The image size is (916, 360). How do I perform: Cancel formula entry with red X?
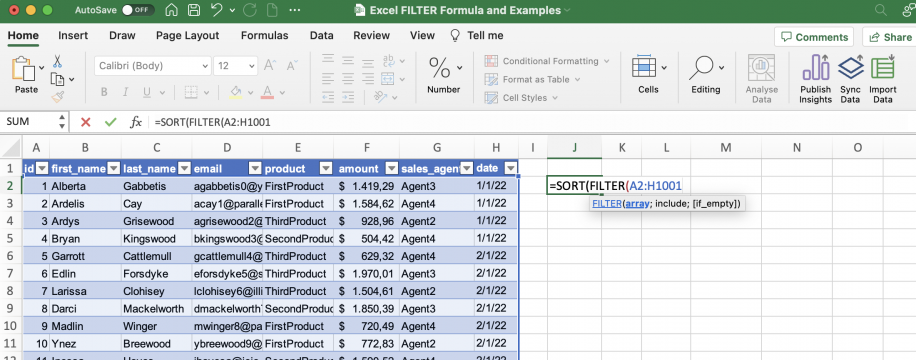coord(86,122)
